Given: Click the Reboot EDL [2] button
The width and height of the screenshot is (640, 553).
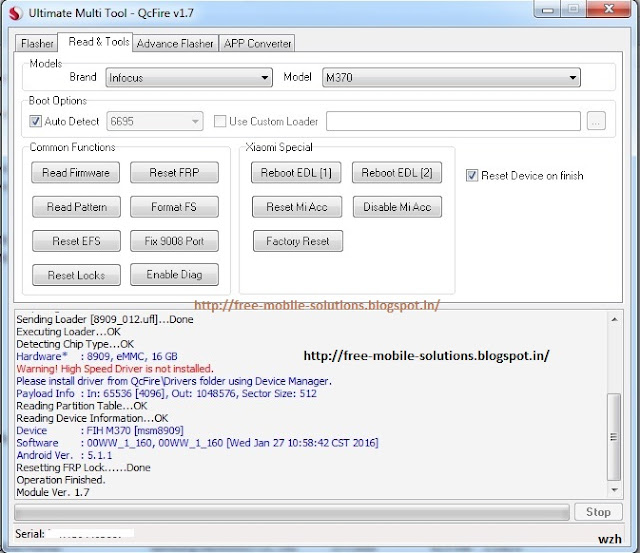Looking at the screenshot, I should click(x=397, y=173).
